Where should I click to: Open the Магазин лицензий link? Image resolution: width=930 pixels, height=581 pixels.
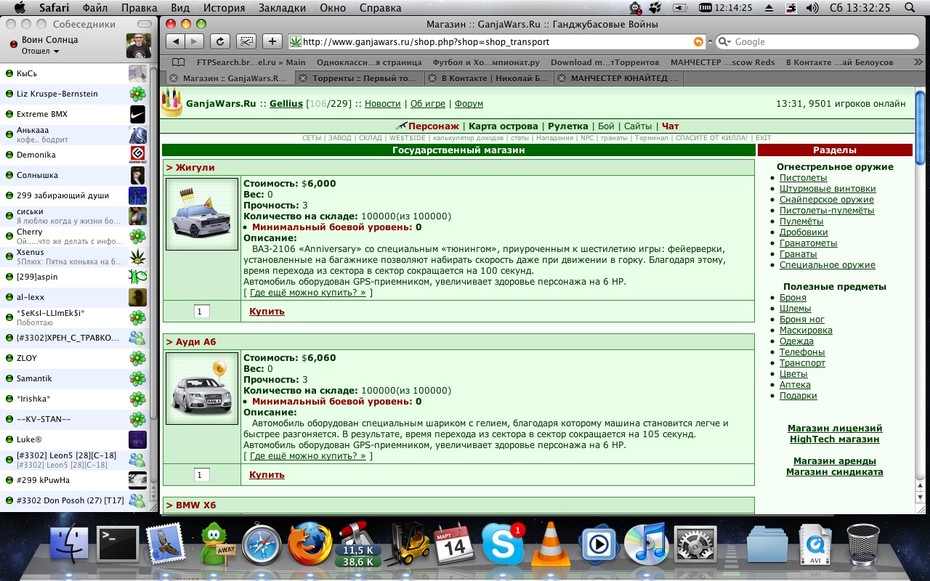tap(835, 428)
